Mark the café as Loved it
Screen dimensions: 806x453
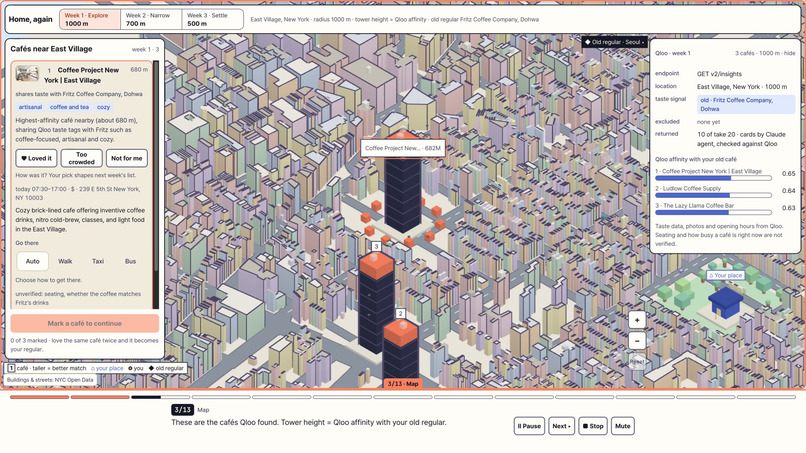pyautogui.click(x=36, y=158)
